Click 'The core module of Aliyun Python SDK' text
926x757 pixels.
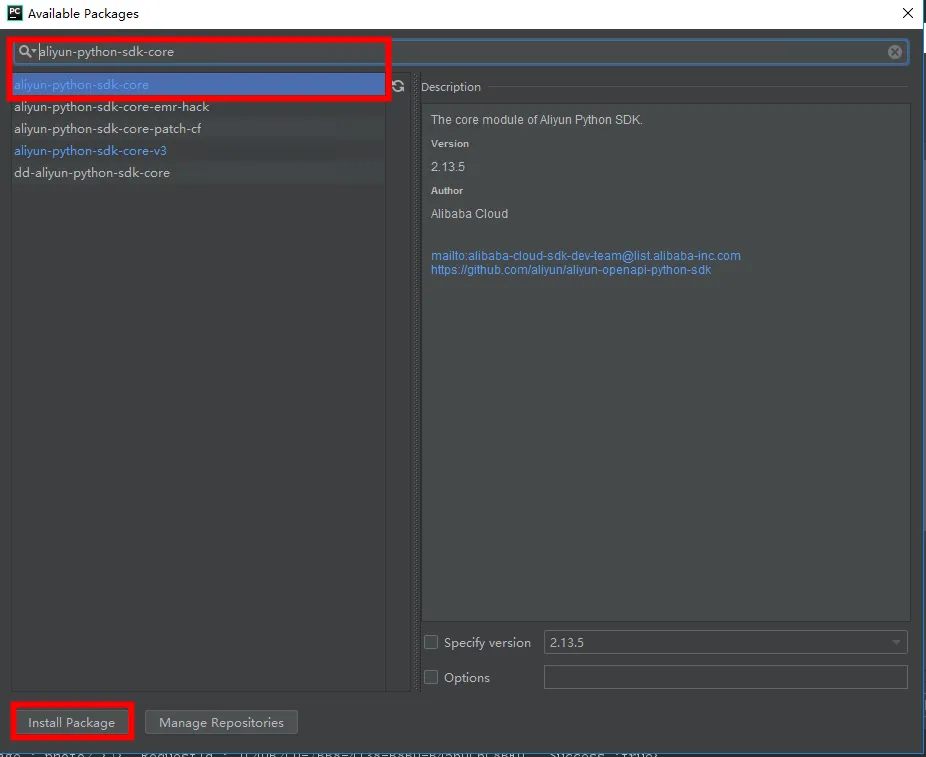tap(536, 119)
